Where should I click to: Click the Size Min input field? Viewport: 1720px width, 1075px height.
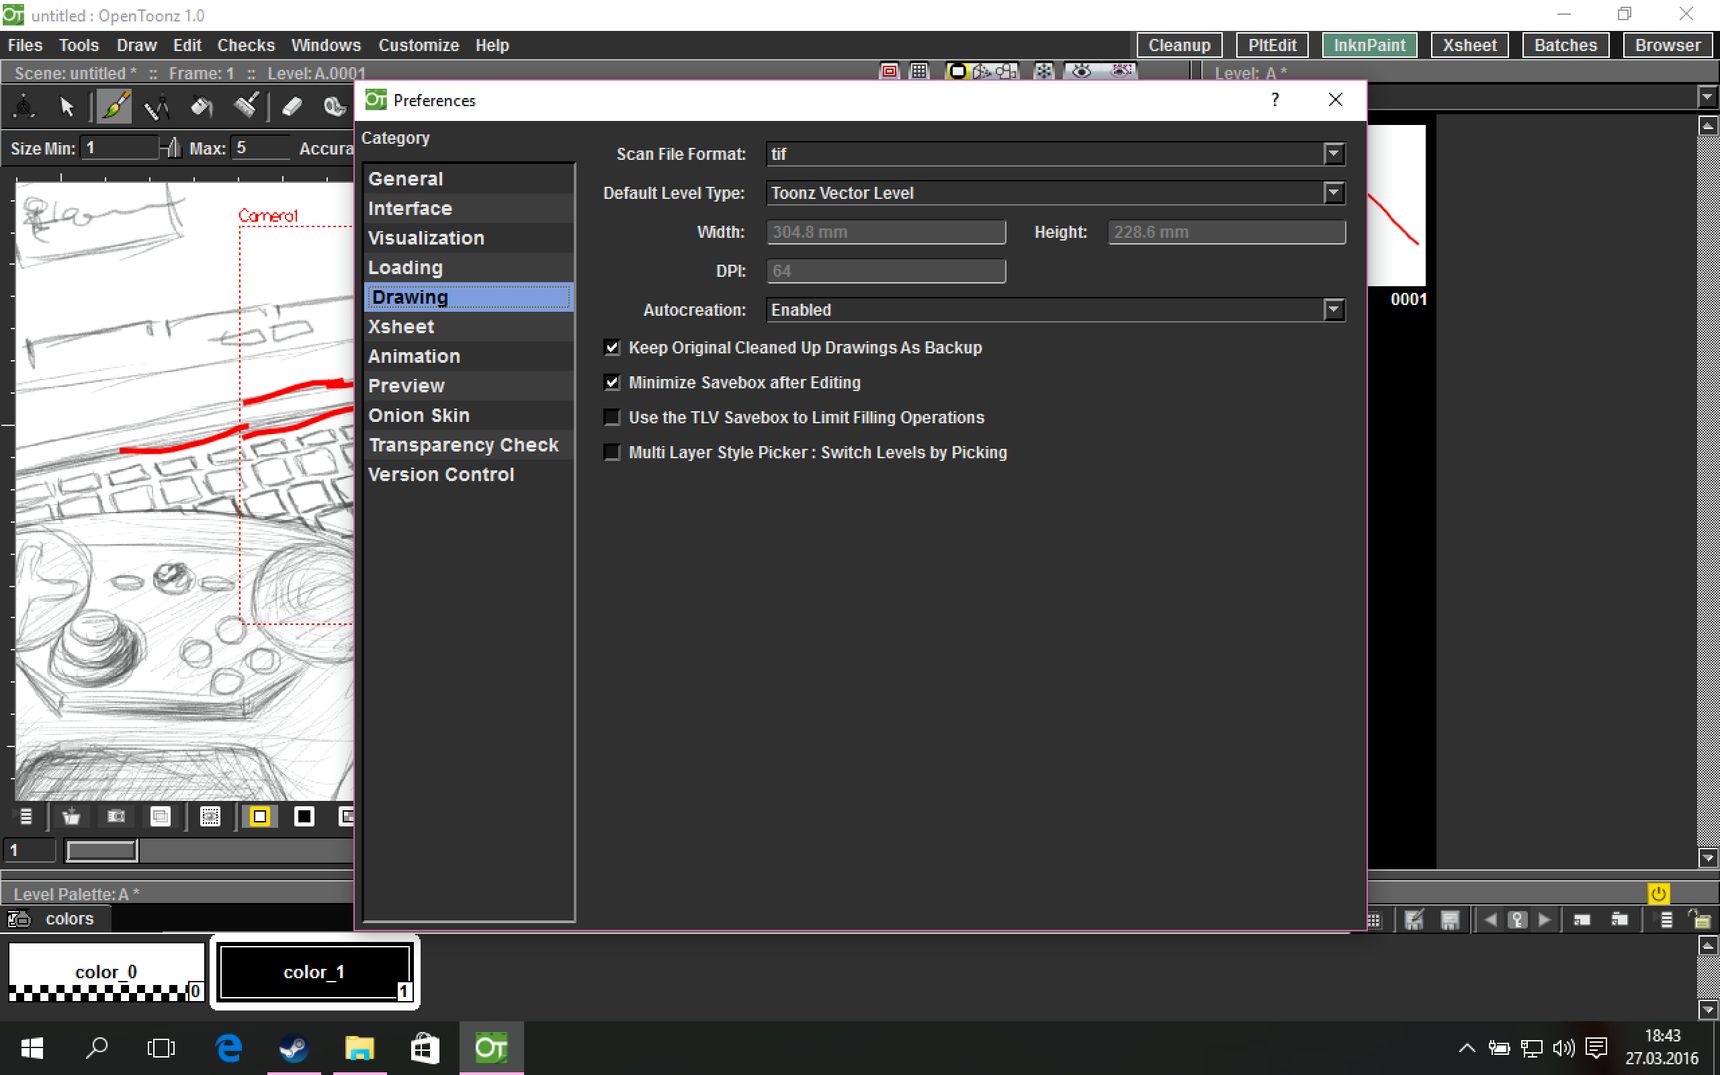click(x=120, y=148)
